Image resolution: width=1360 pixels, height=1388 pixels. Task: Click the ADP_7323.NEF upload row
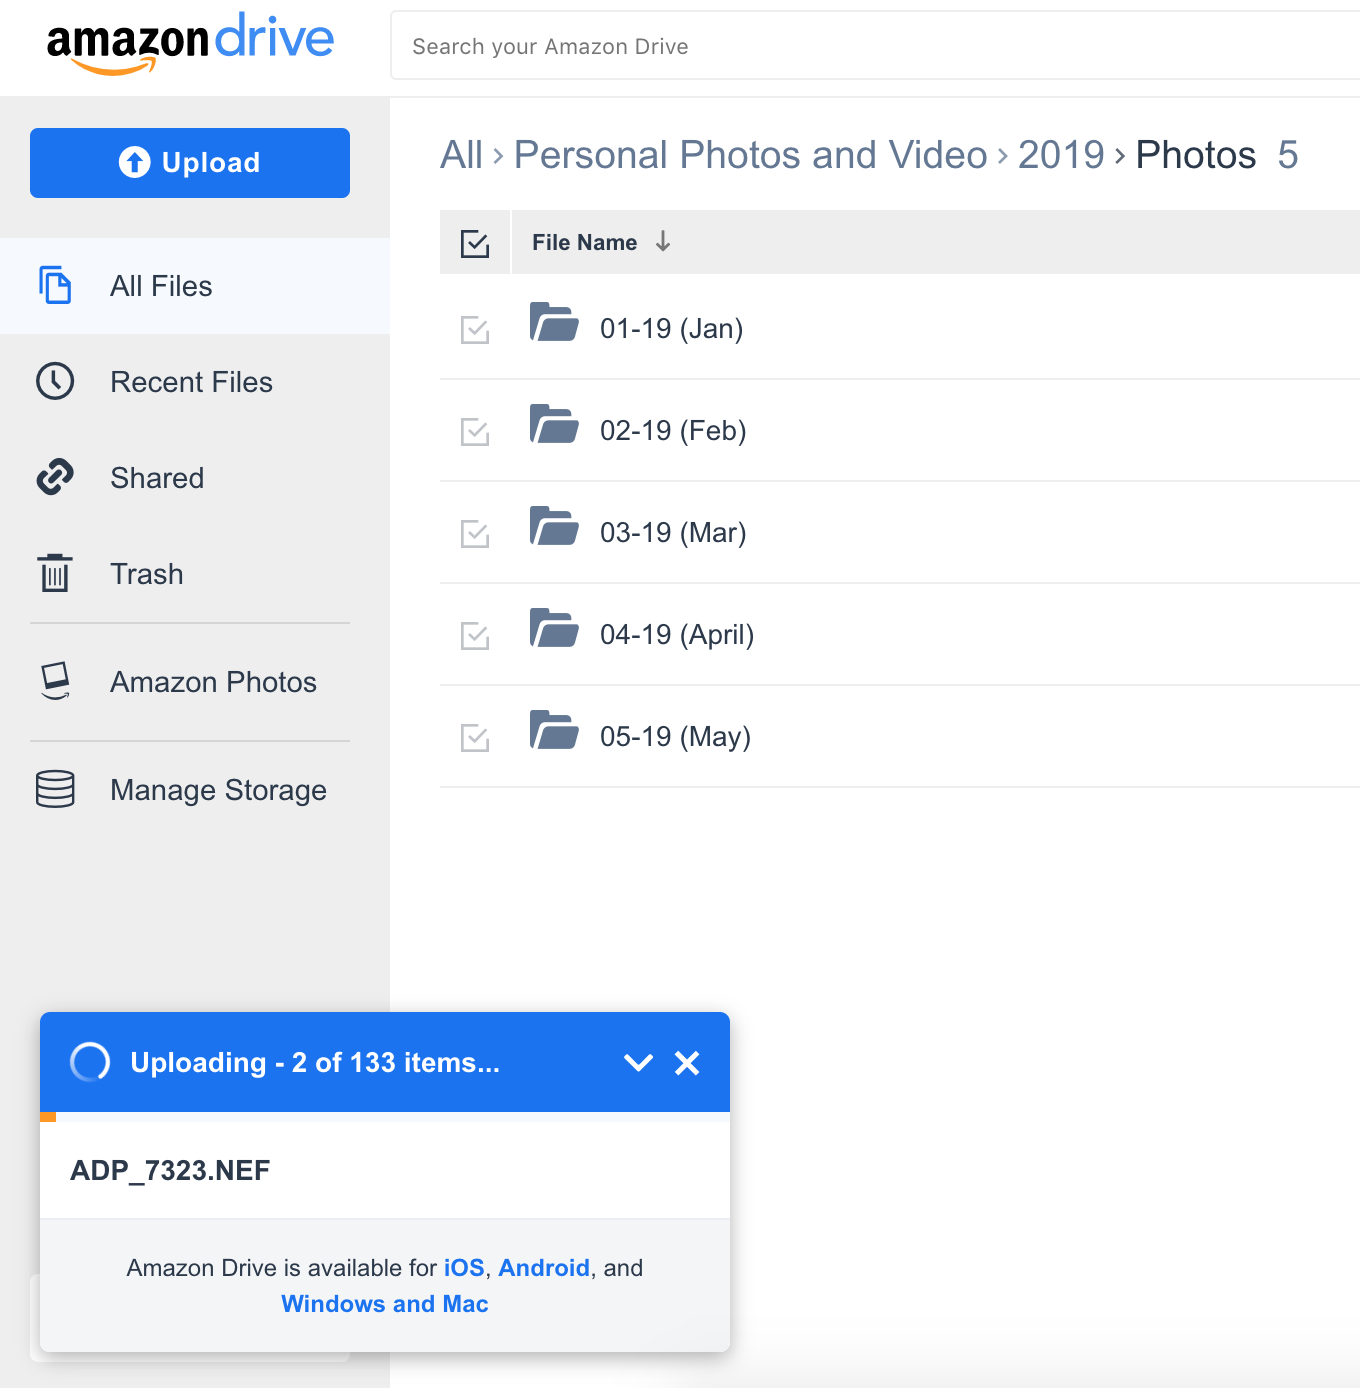click(385, 1170)
